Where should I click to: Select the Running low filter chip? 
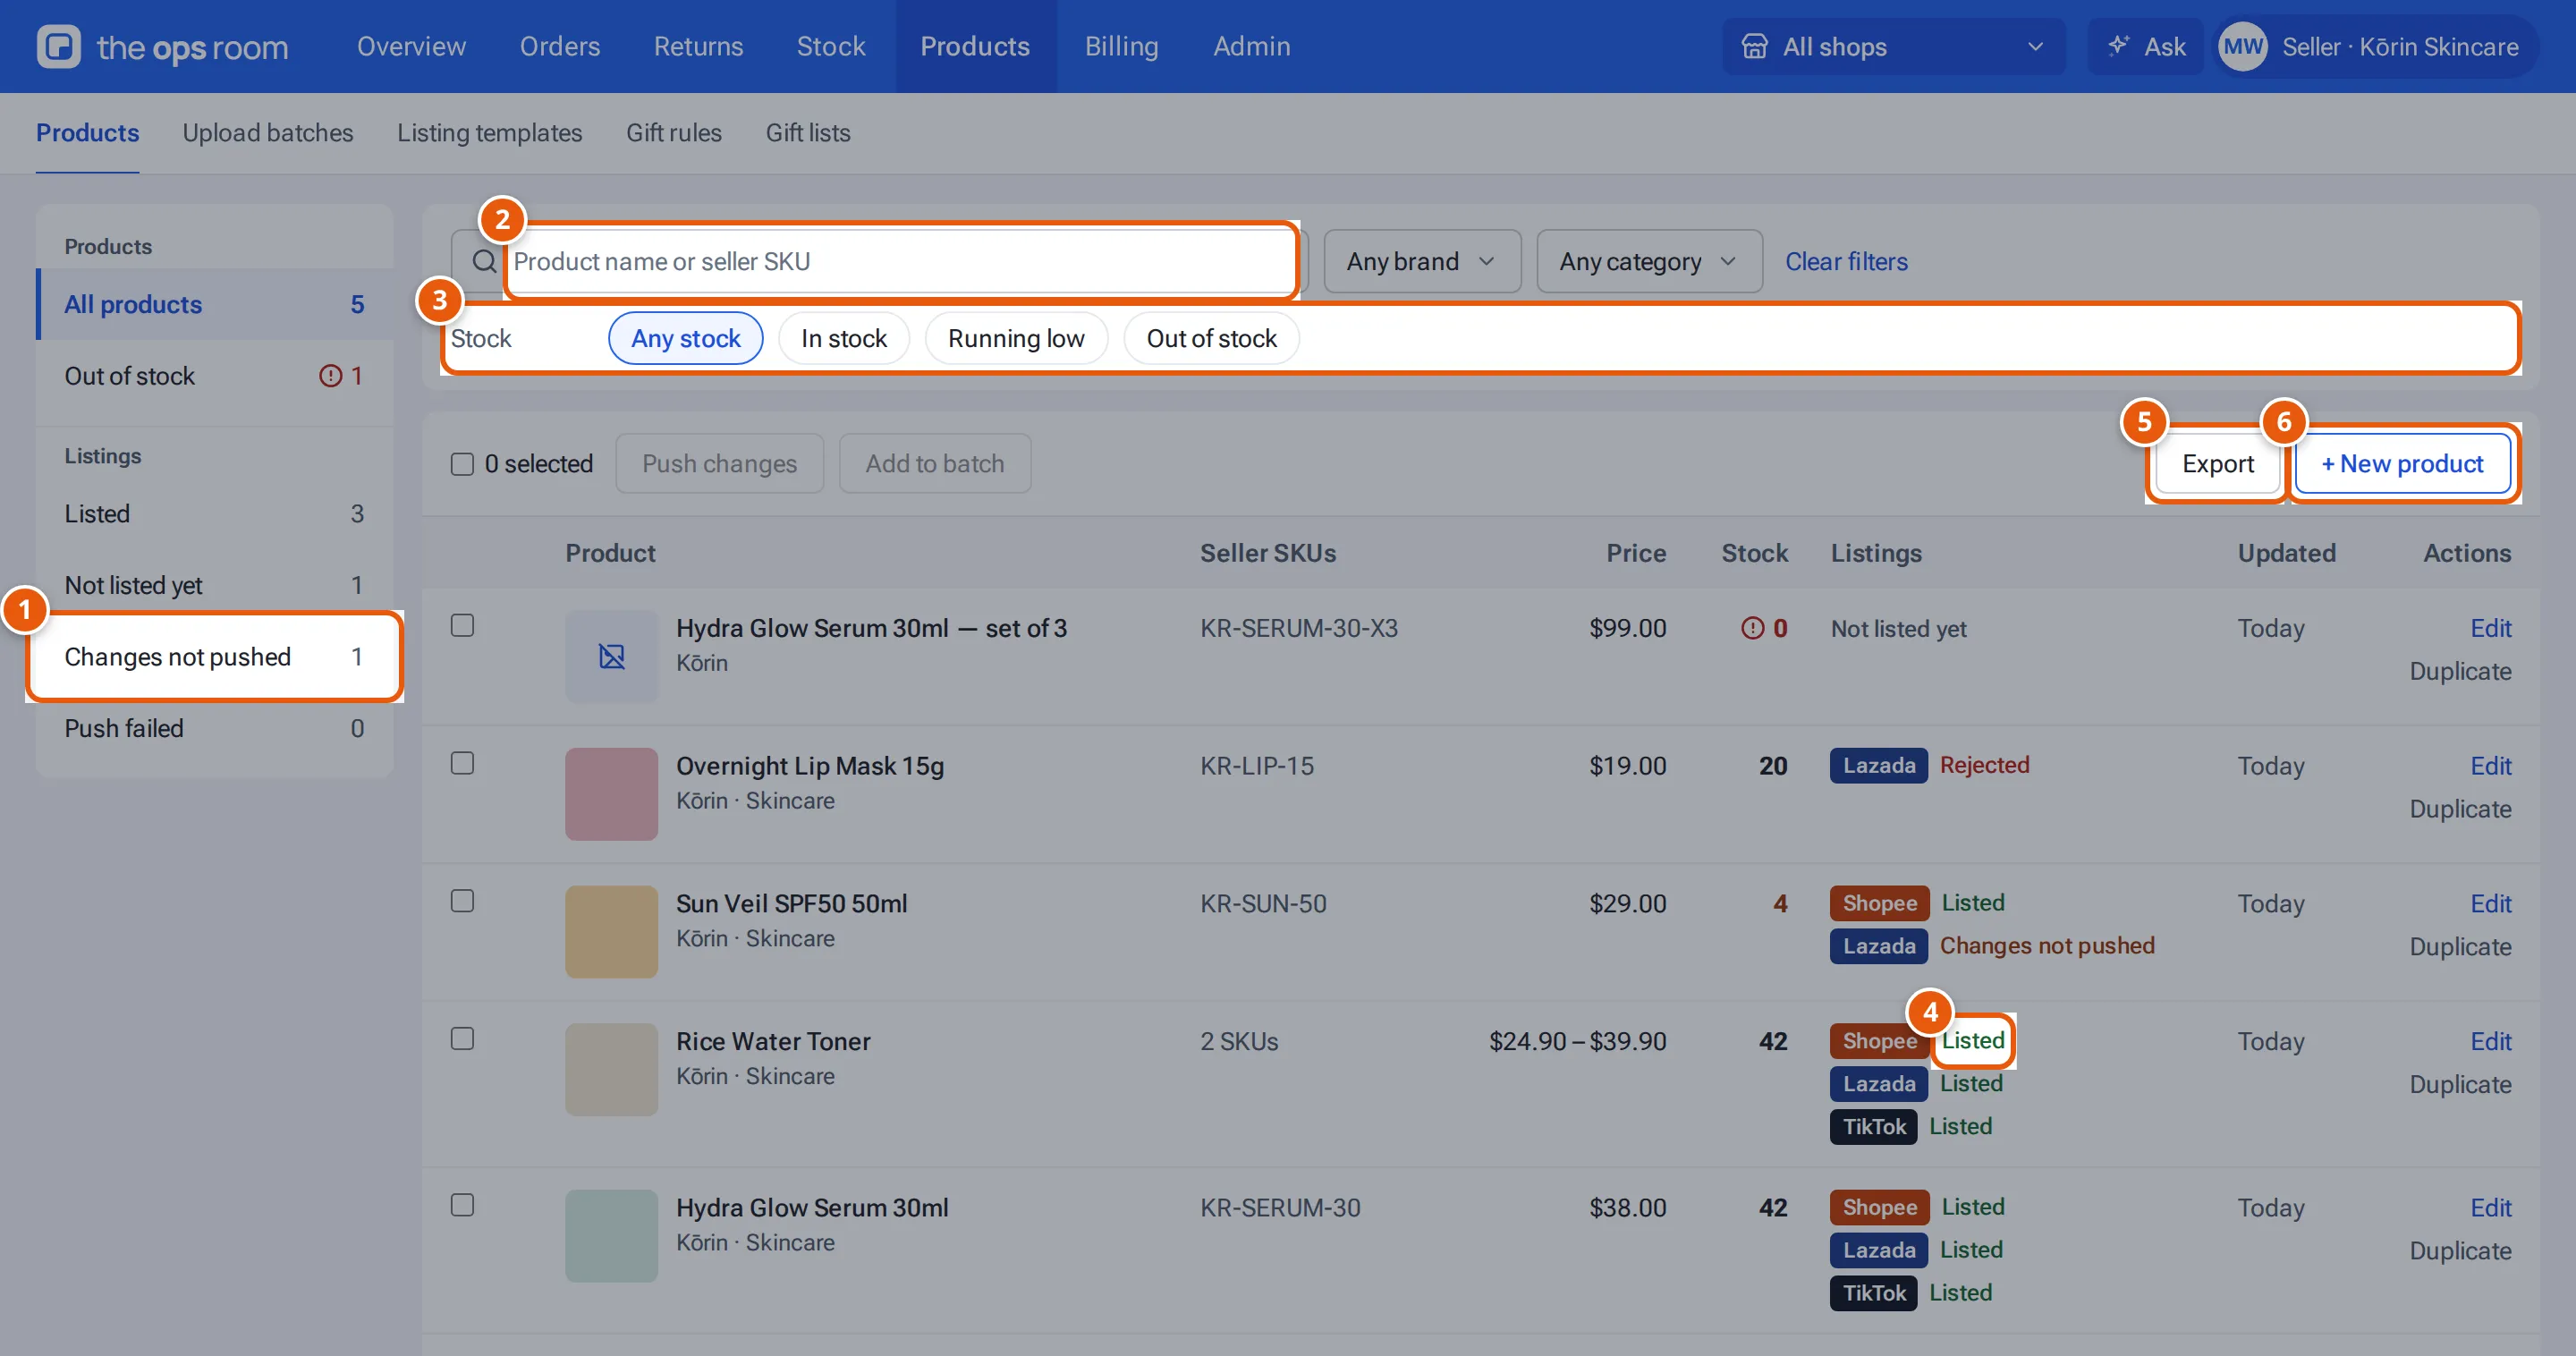pyautogui.click(x=1016, y=338)
